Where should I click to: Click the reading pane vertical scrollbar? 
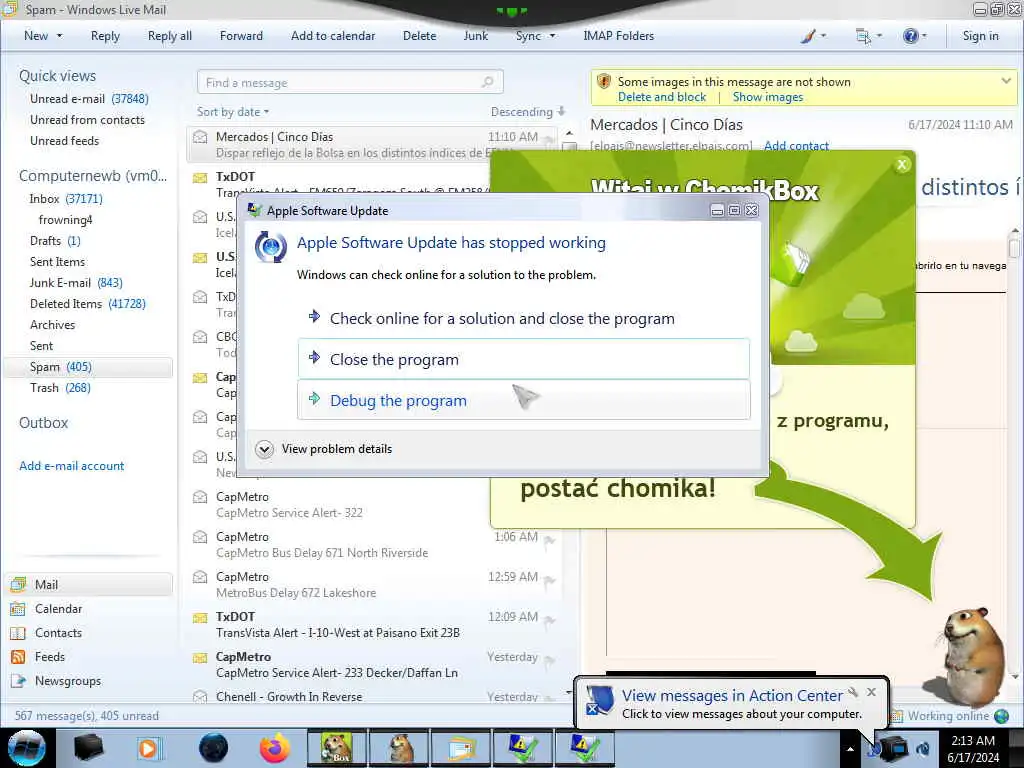(1014, 453)
